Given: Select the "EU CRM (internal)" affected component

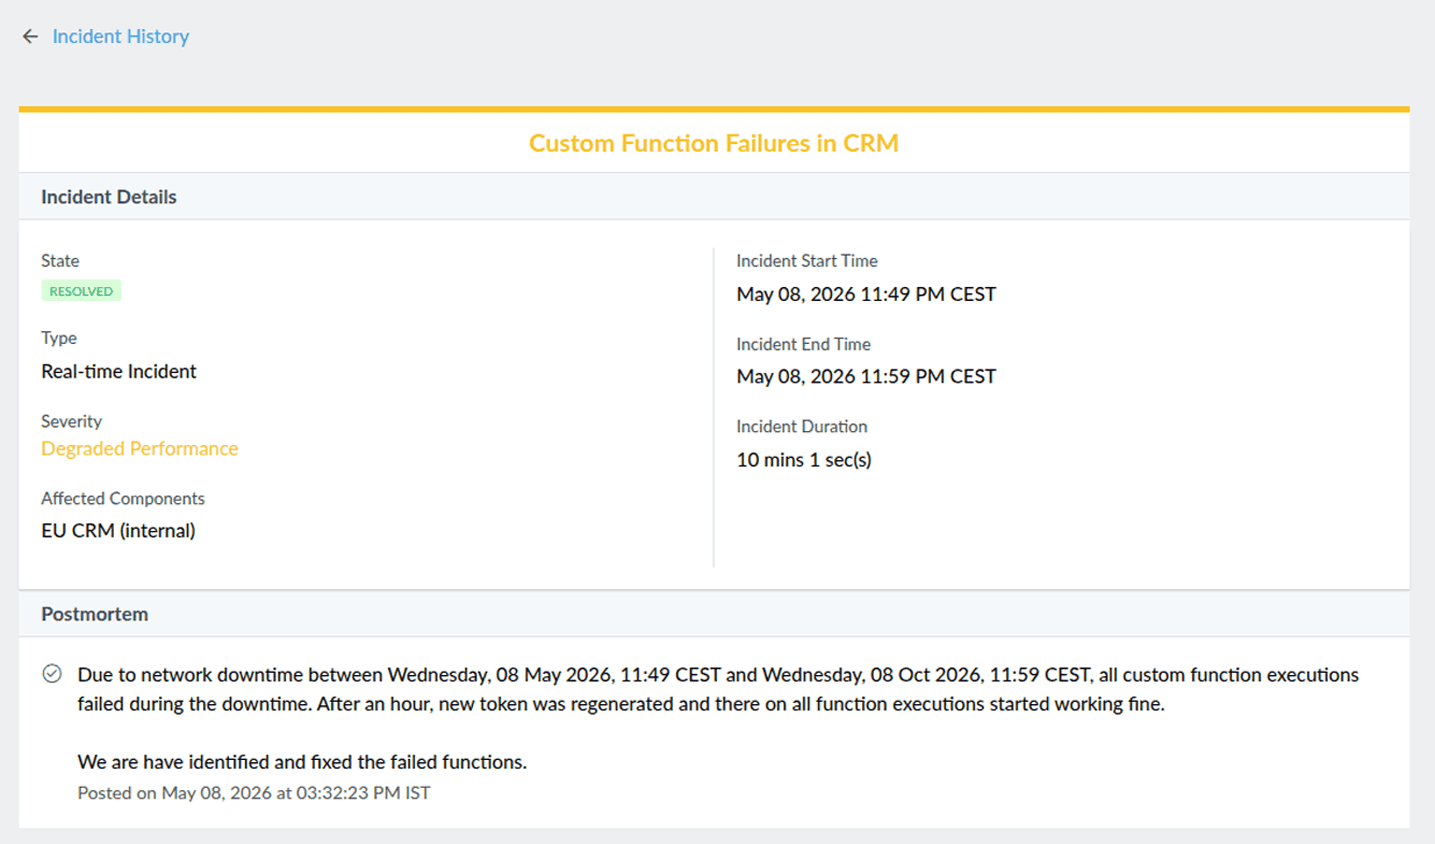Looking at the screenshot, I should [118, 530].
